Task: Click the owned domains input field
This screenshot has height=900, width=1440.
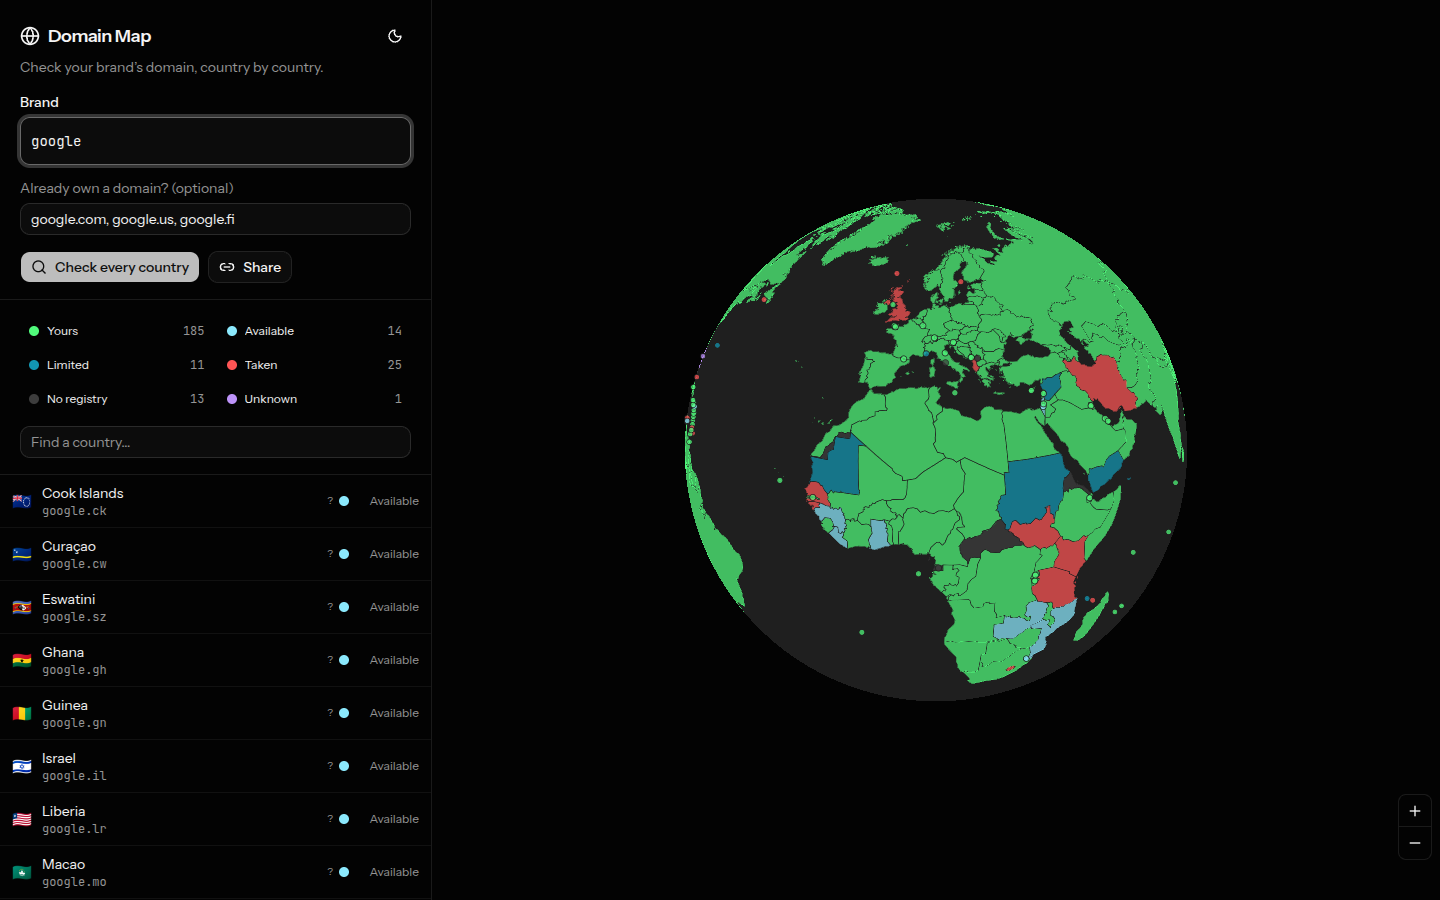Action: tap(215, 219)
